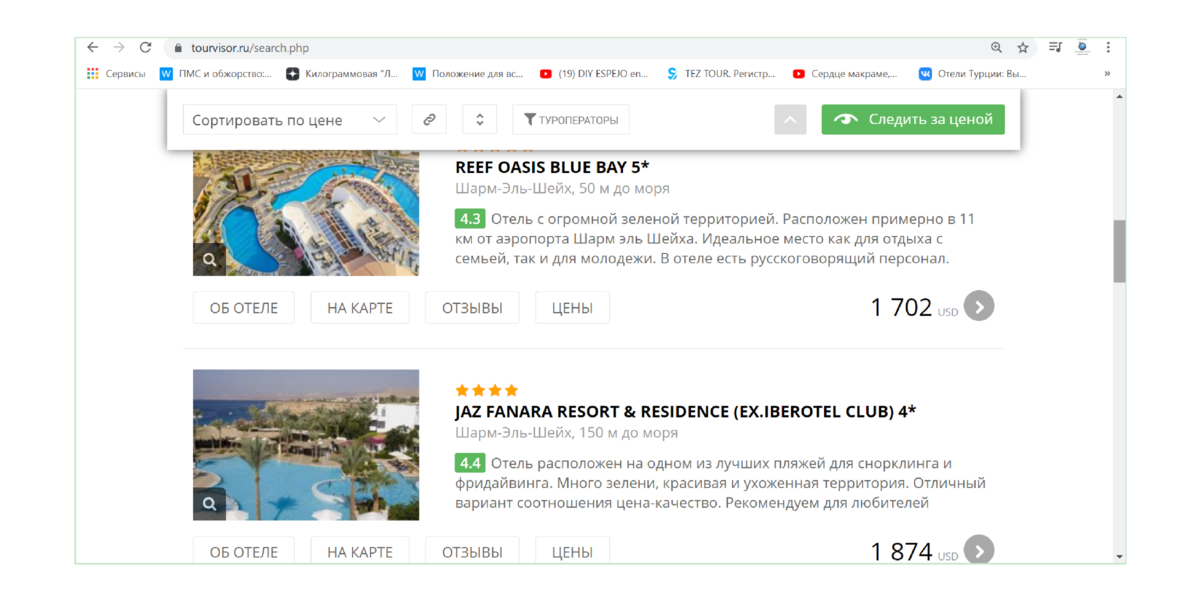Open the JAZ FANARA RESORT & RESIDENCE title
The height and width of the screenshot is (600, 1200).
point(686,411)
